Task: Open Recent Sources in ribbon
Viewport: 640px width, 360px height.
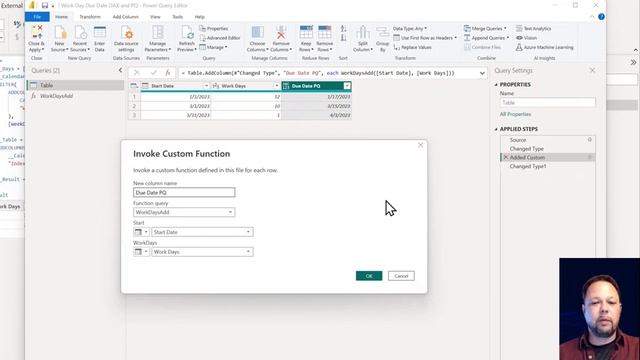Action: click(x=80, y=38)
